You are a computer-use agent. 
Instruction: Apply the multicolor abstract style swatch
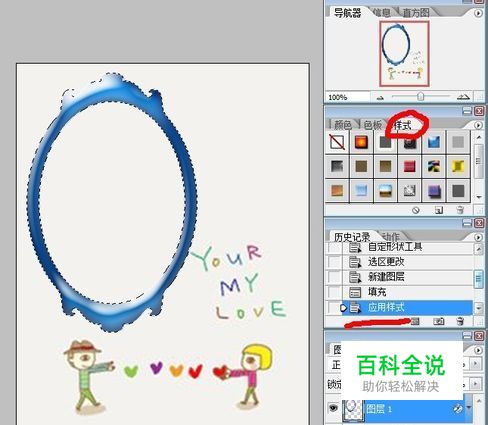[x=434, y=166]
